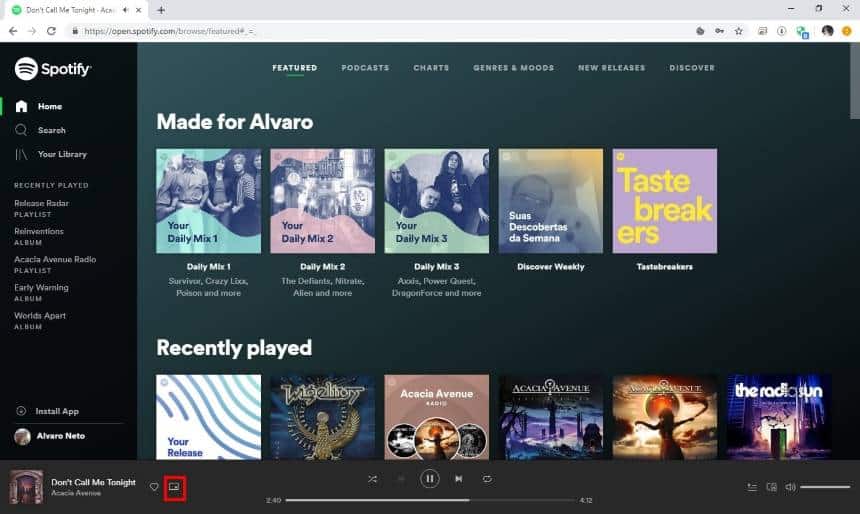
Task: Switch to the Charts tab
Action: click(x=431, y=68)
